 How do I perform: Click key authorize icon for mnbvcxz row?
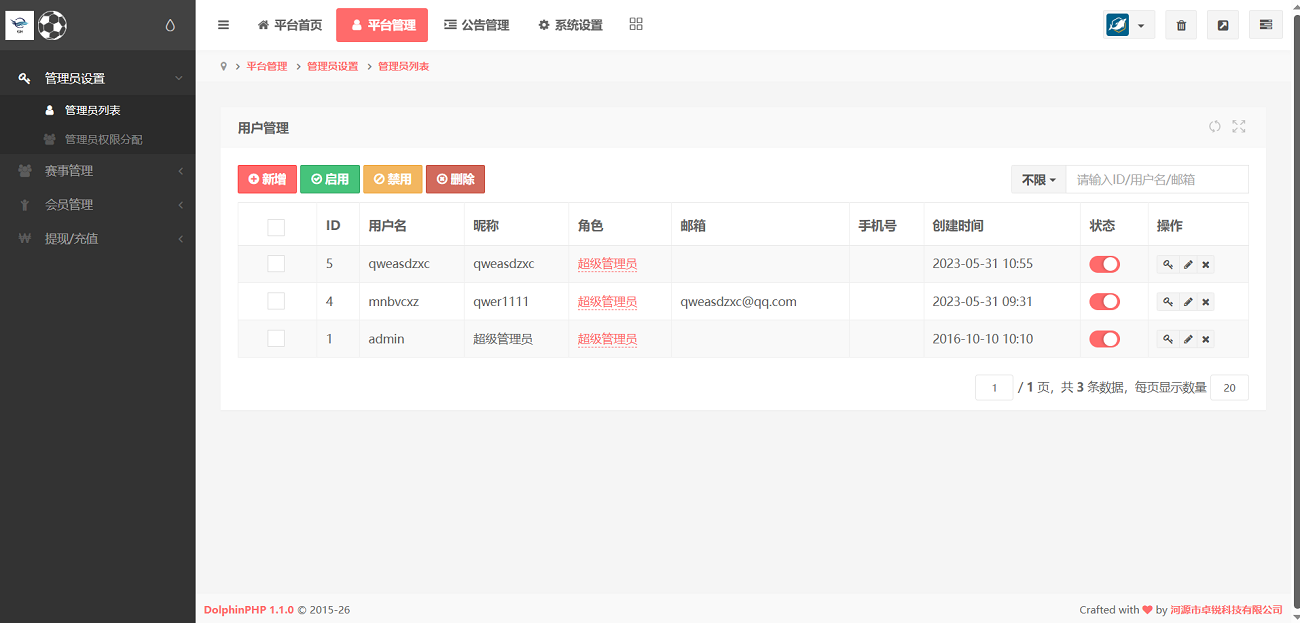[x=1167, y=301]
